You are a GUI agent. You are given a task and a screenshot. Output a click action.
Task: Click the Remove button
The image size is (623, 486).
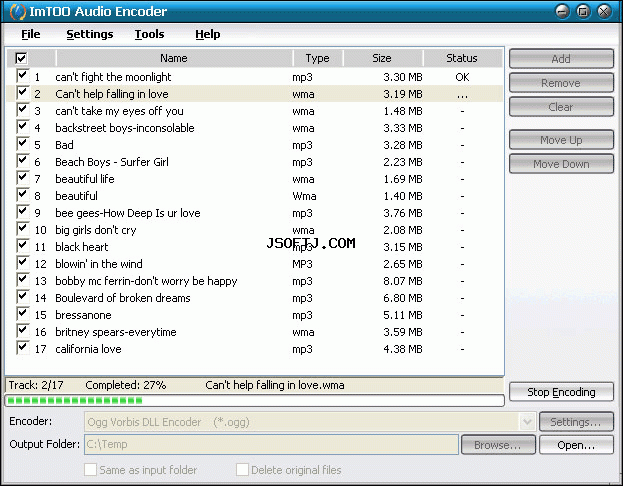[x=561, y=83]
